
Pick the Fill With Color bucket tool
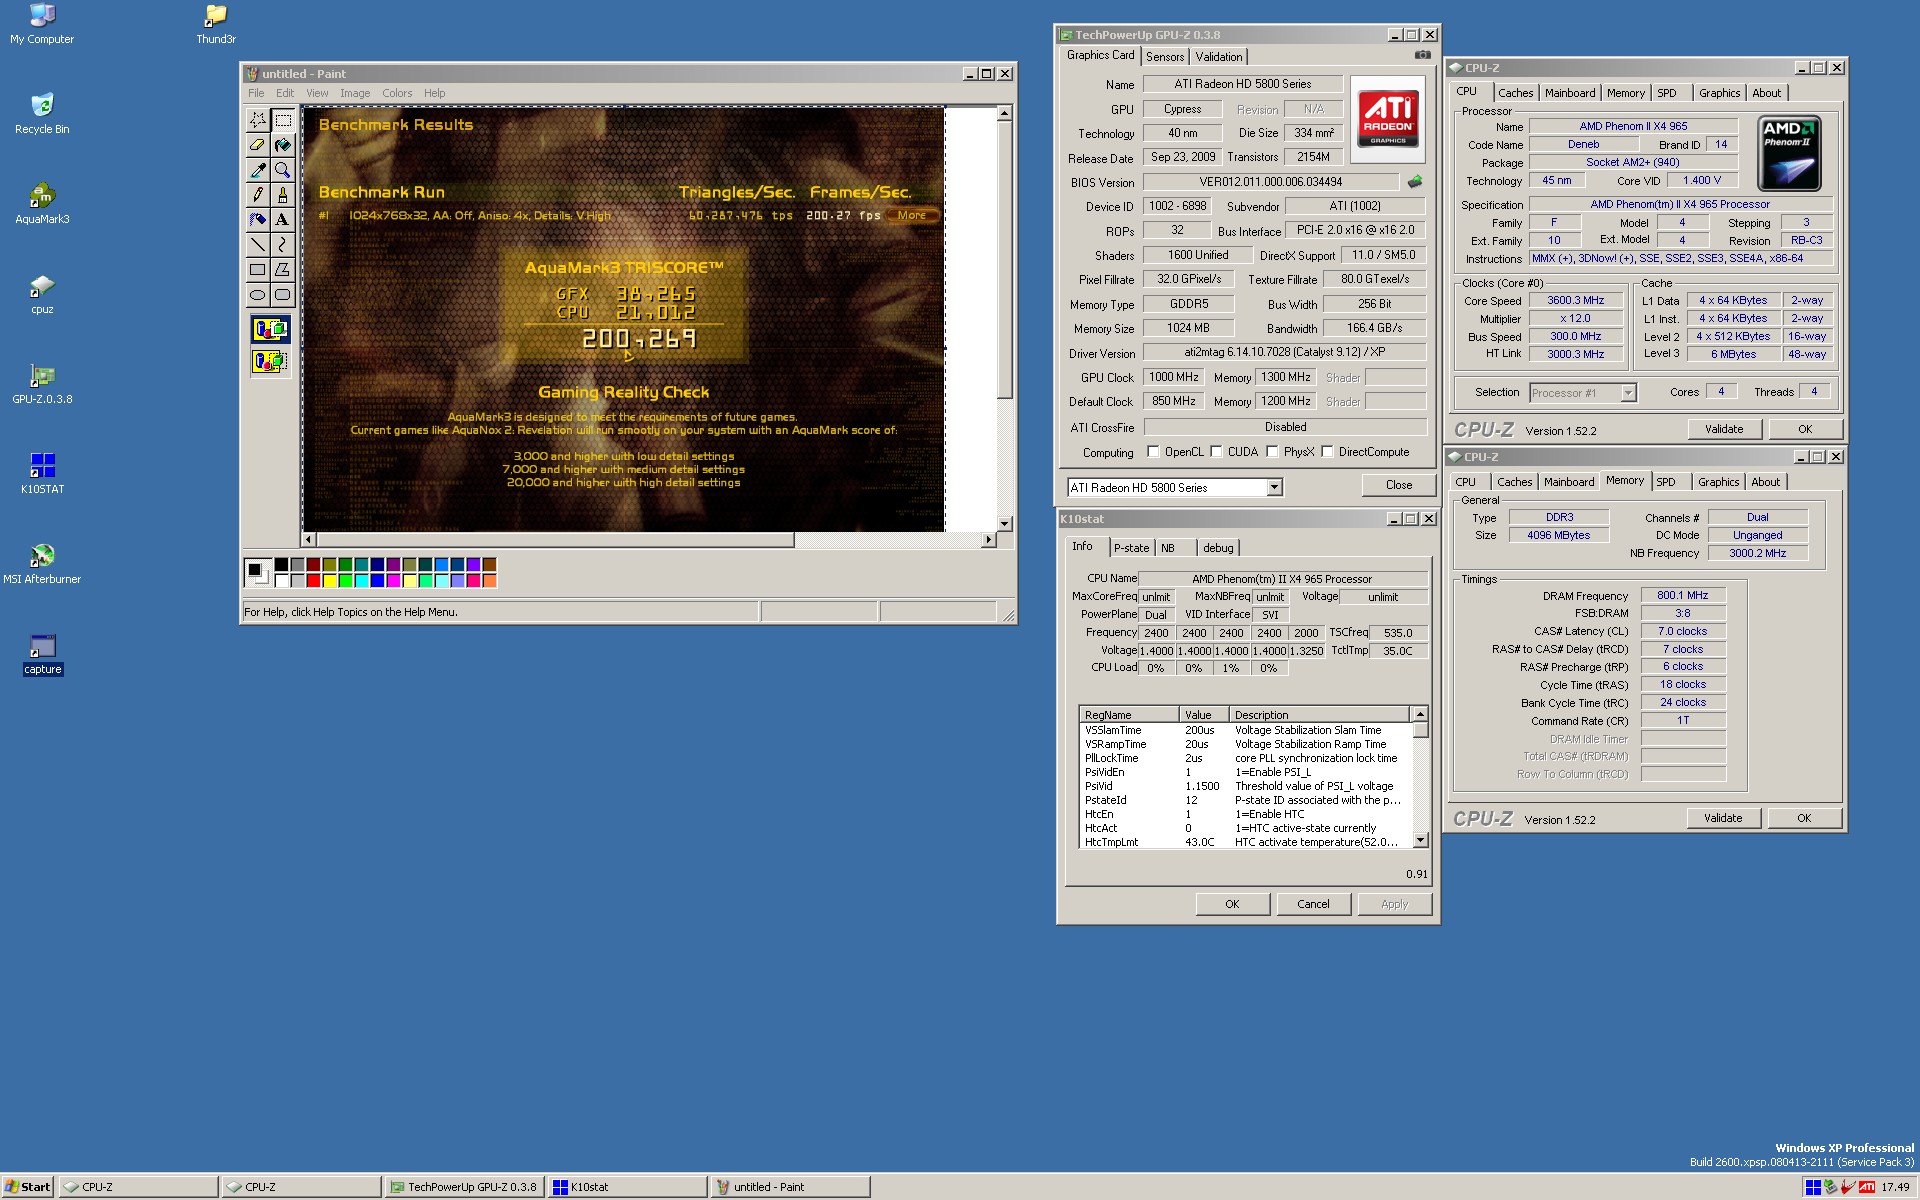[x=283, y=145]
